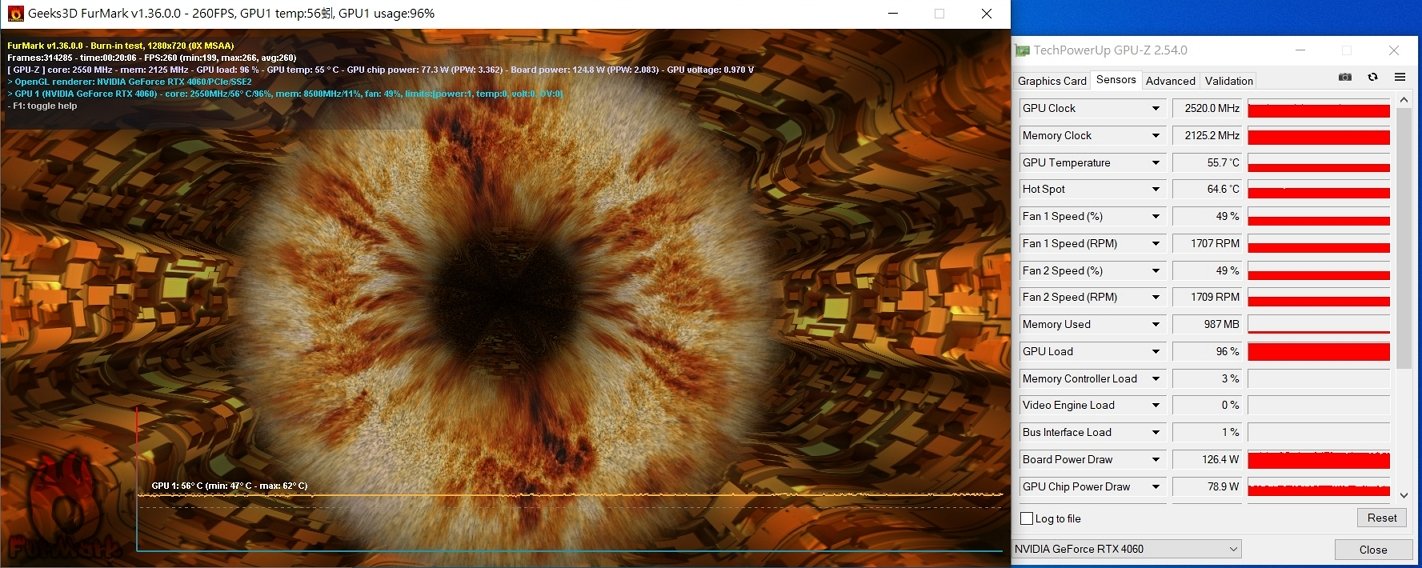The width and height of the screenshot is (1422, 568).
Task: Click the GPU-Z refresh icon
Action: (x=1373, y=77)
